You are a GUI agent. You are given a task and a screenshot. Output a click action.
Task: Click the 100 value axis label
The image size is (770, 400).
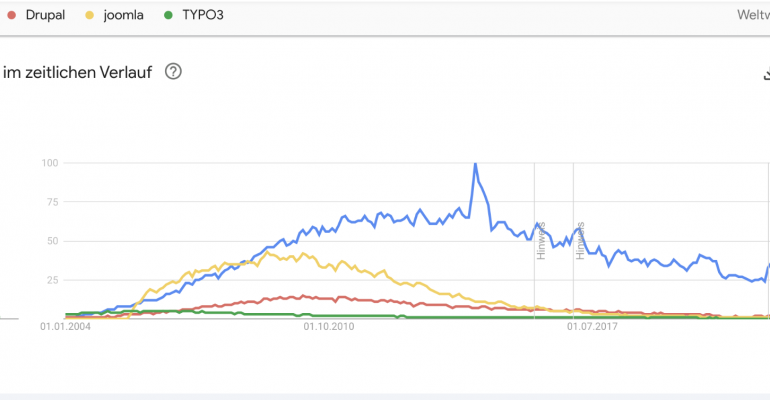pyautogui.click(x=50, y=162)
